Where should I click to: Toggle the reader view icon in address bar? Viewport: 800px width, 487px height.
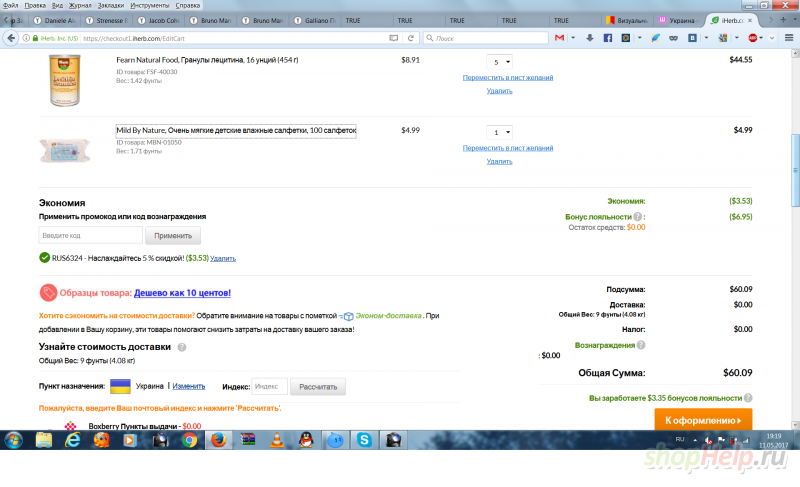coord(394,38)
